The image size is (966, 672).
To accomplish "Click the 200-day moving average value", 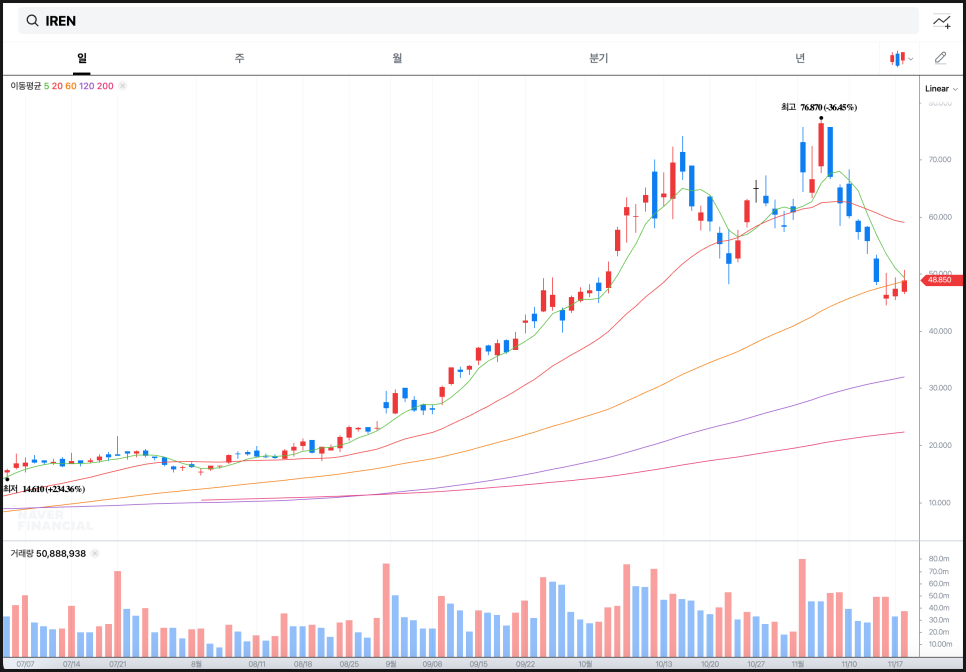I will (105, 86).
